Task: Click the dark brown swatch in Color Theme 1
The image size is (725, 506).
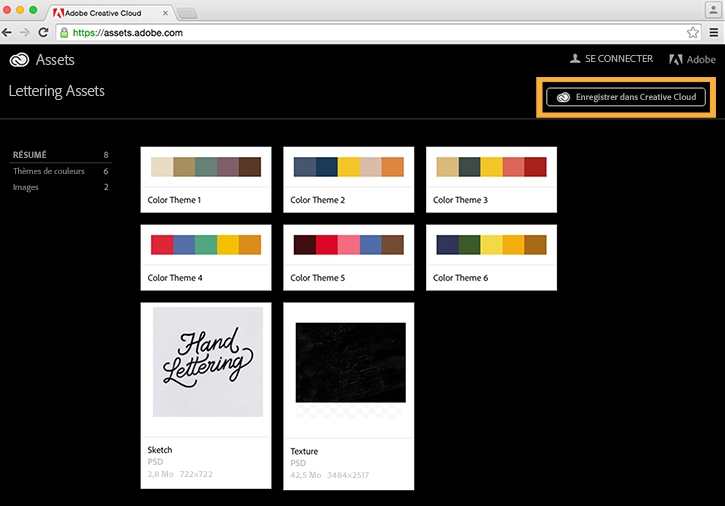Action: (250, 167)
